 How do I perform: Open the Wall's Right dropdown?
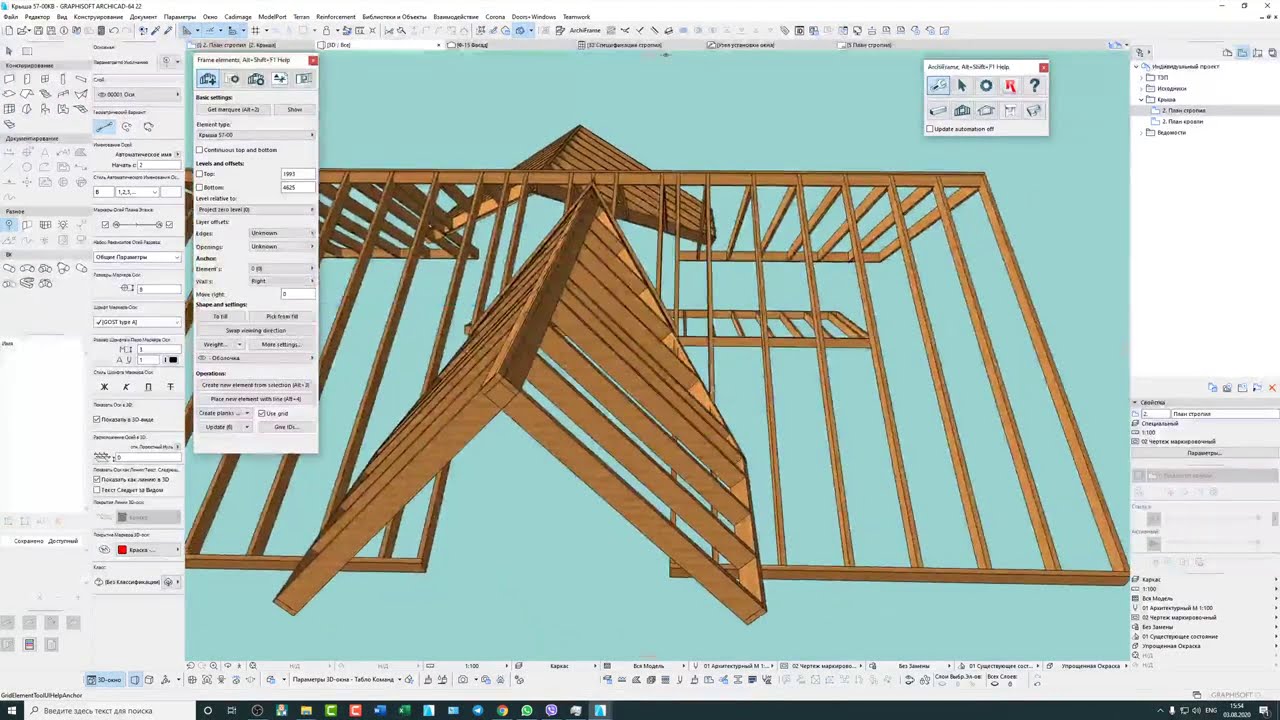(281, 281)
